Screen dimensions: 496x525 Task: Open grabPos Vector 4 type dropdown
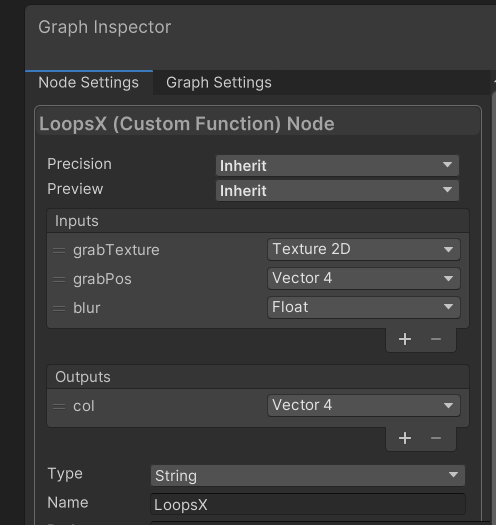(364, 278)
